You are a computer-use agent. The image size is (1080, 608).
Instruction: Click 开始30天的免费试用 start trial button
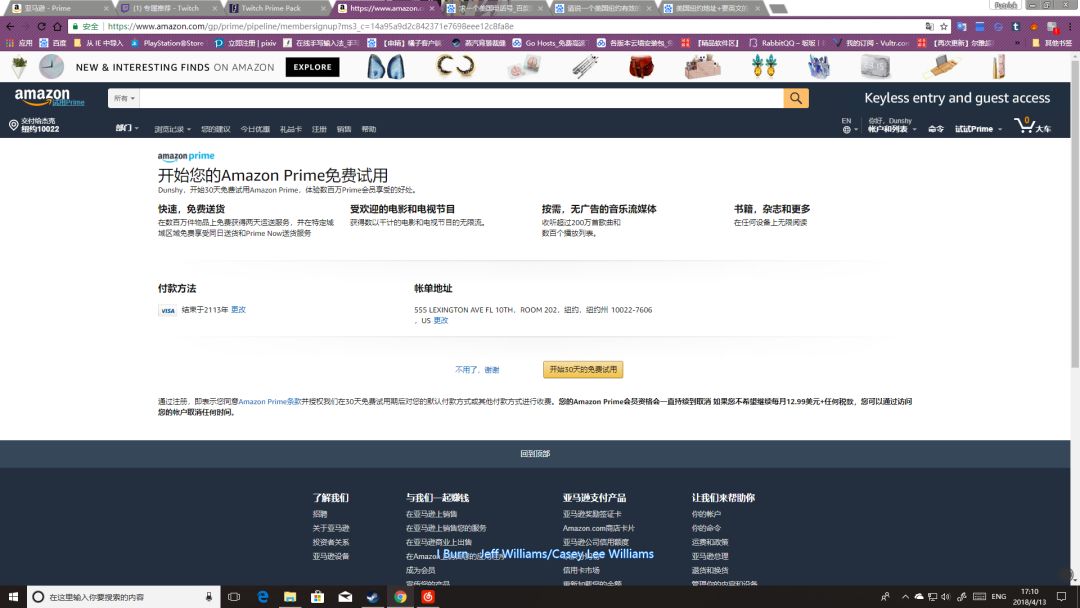[583, 369]
